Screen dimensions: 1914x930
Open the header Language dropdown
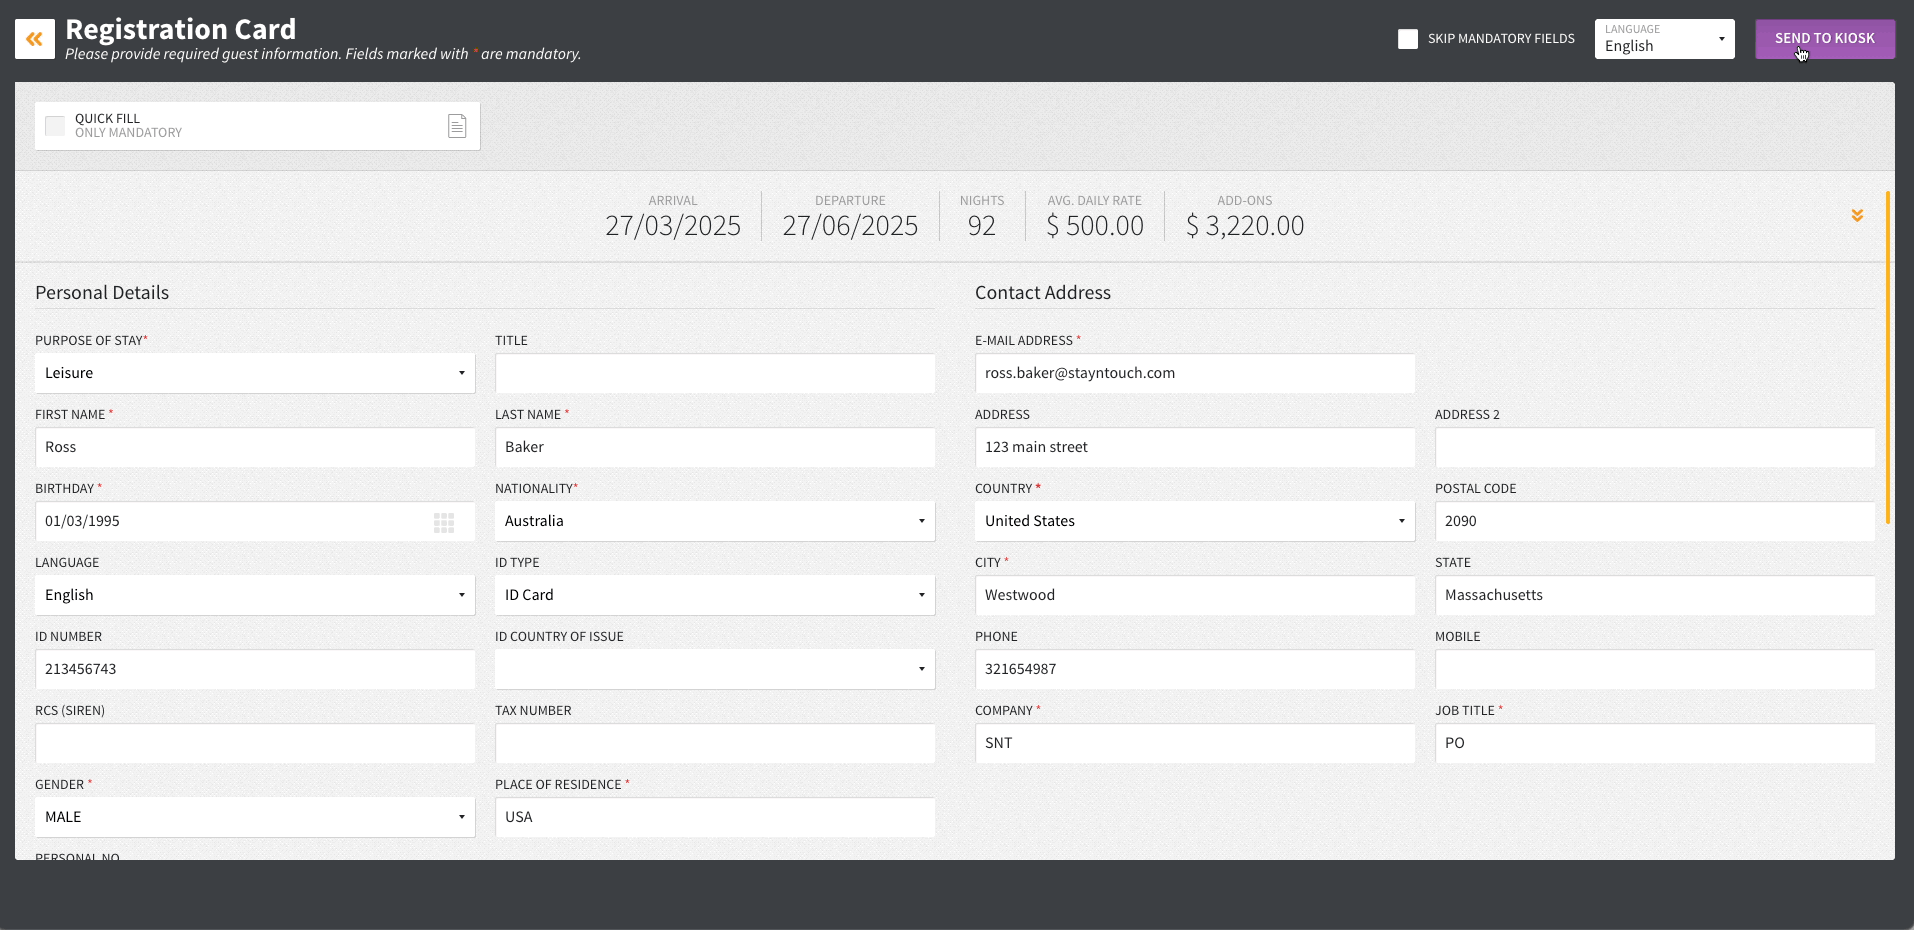pos(1665,39)
